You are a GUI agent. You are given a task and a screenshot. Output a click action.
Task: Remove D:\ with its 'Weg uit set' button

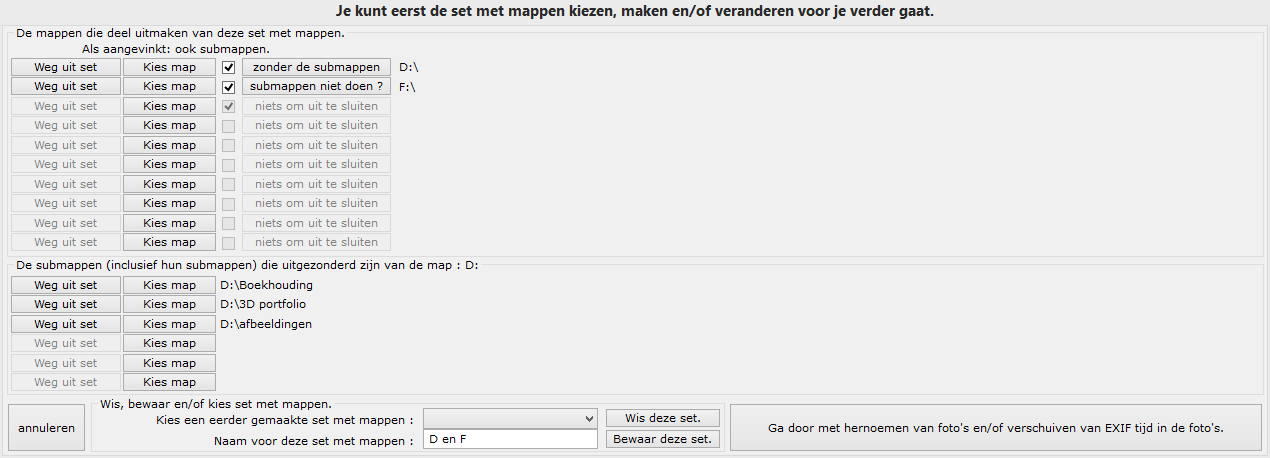[x=66, y=67]
